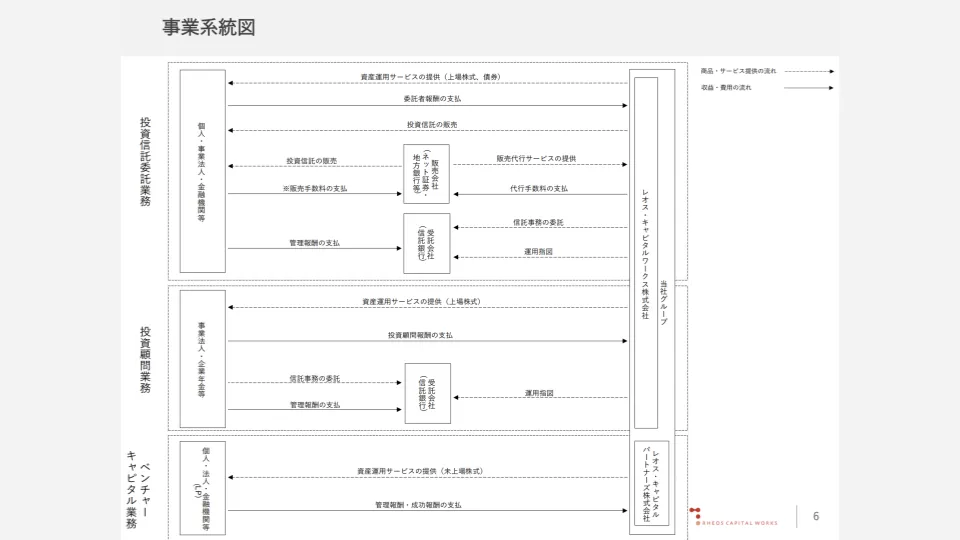Click the 委託者報酬の支払 arrow label
Image resolution: width=960 pixels, height=540 pixels.
[x=432, y=99]
